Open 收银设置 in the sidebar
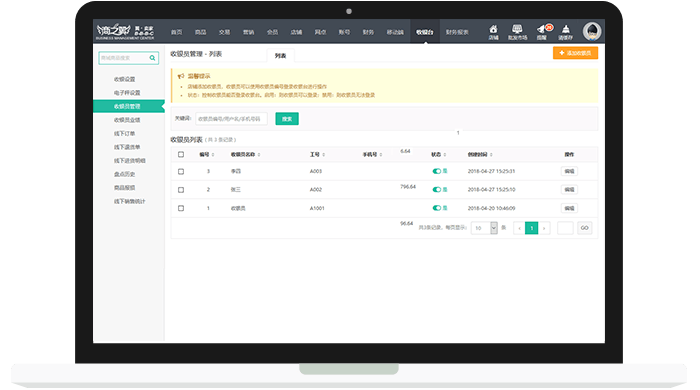 click(125, 79)
